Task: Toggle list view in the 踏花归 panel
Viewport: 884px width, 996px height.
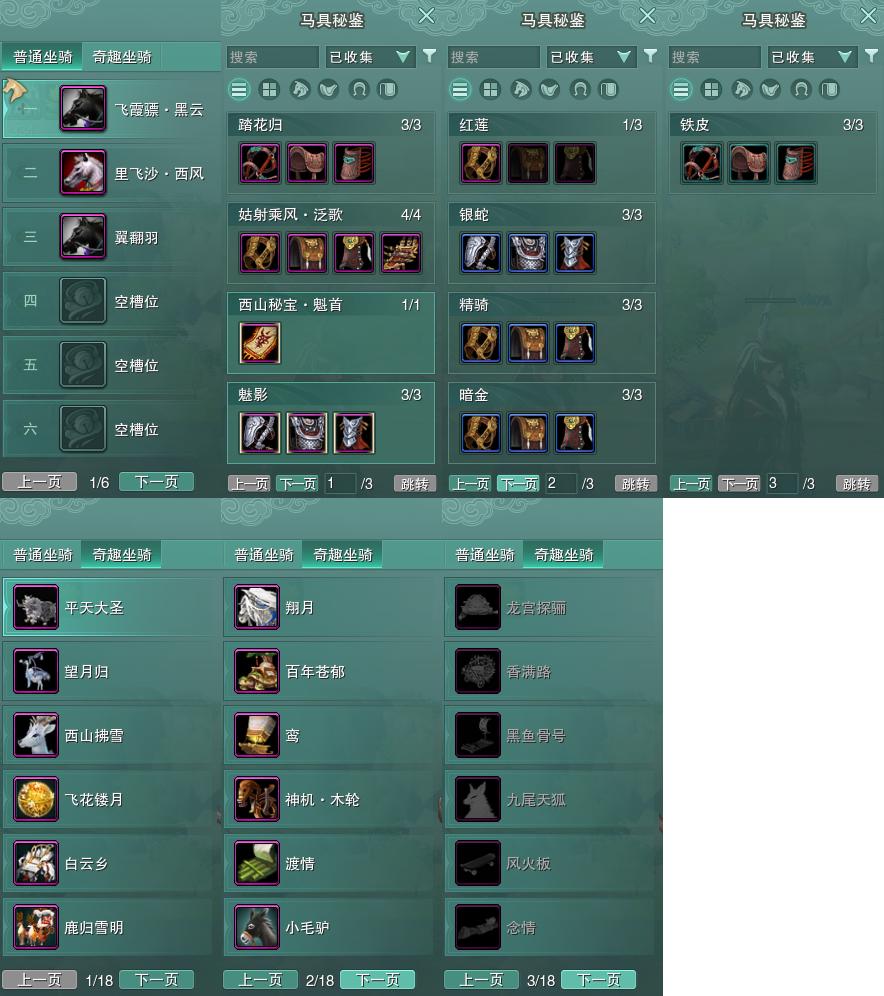Action: click(239, 90)
